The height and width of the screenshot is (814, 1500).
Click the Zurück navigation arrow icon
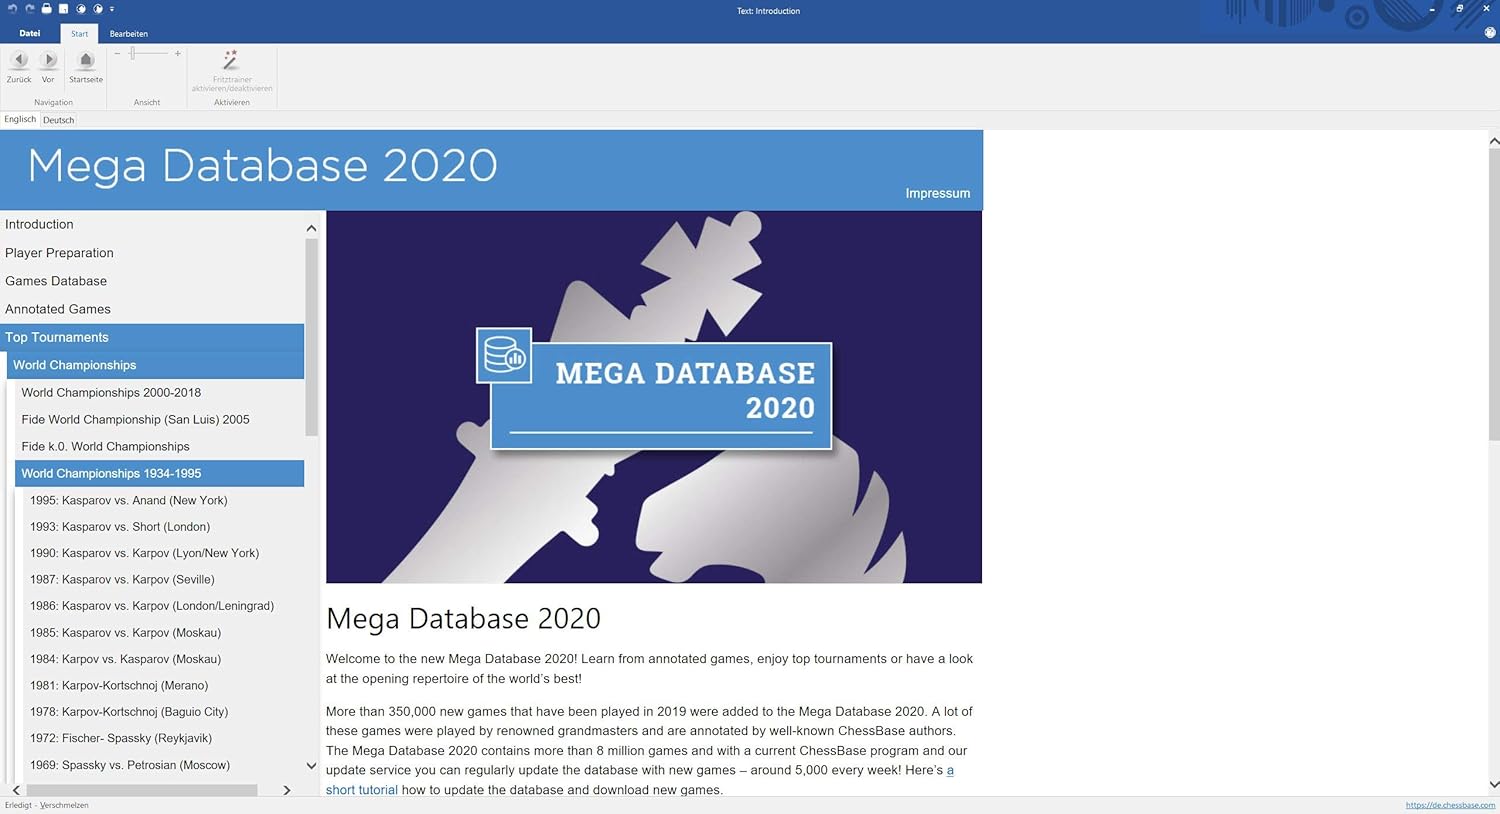[x=19, y=60]
